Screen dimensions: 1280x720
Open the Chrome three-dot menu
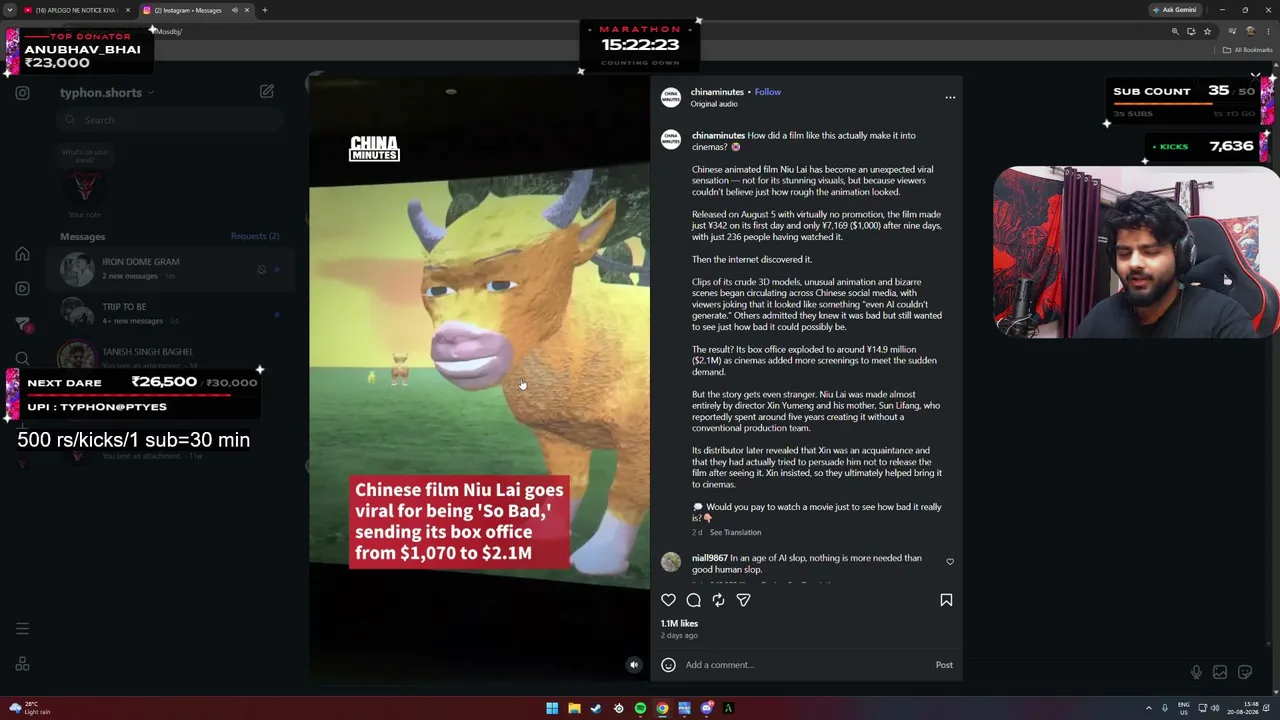[x=1268, y=31]
